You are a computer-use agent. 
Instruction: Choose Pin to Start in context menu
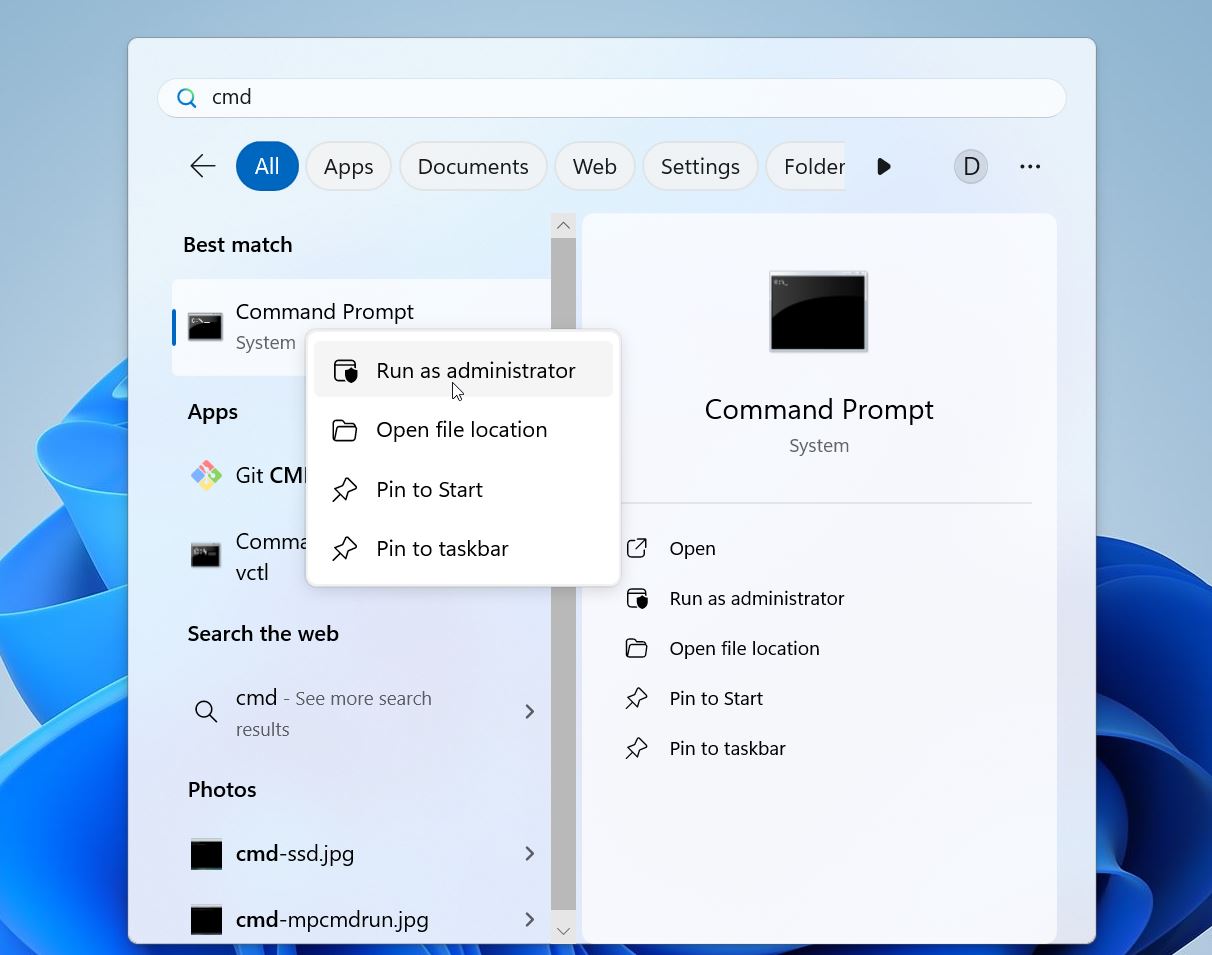pos(463,490)
